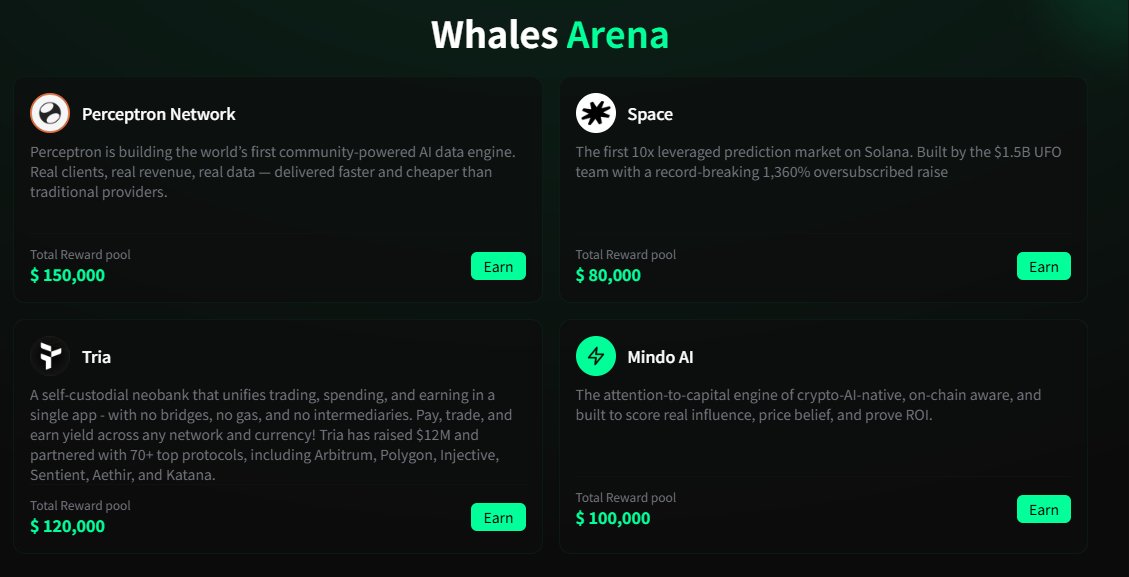Hit the Earn button for Tria
The image size is (1129, 577).
[498, 517]
